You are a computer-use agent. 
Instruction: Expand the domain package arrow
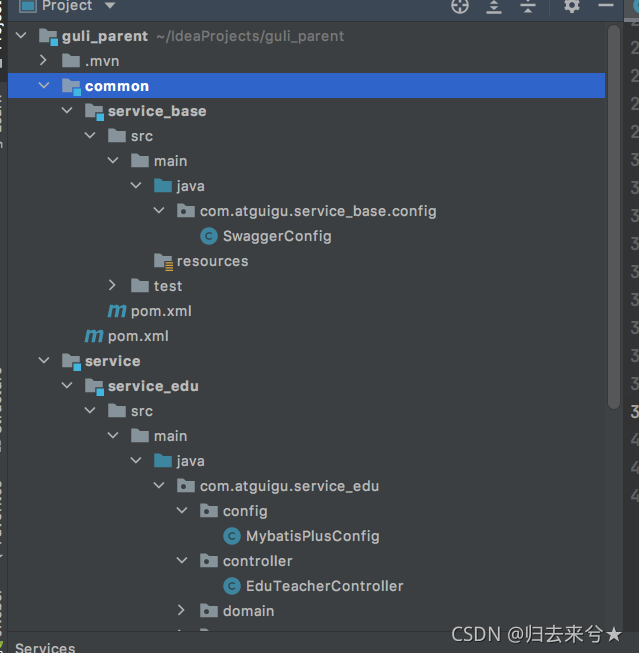click(x=181, y=611)
